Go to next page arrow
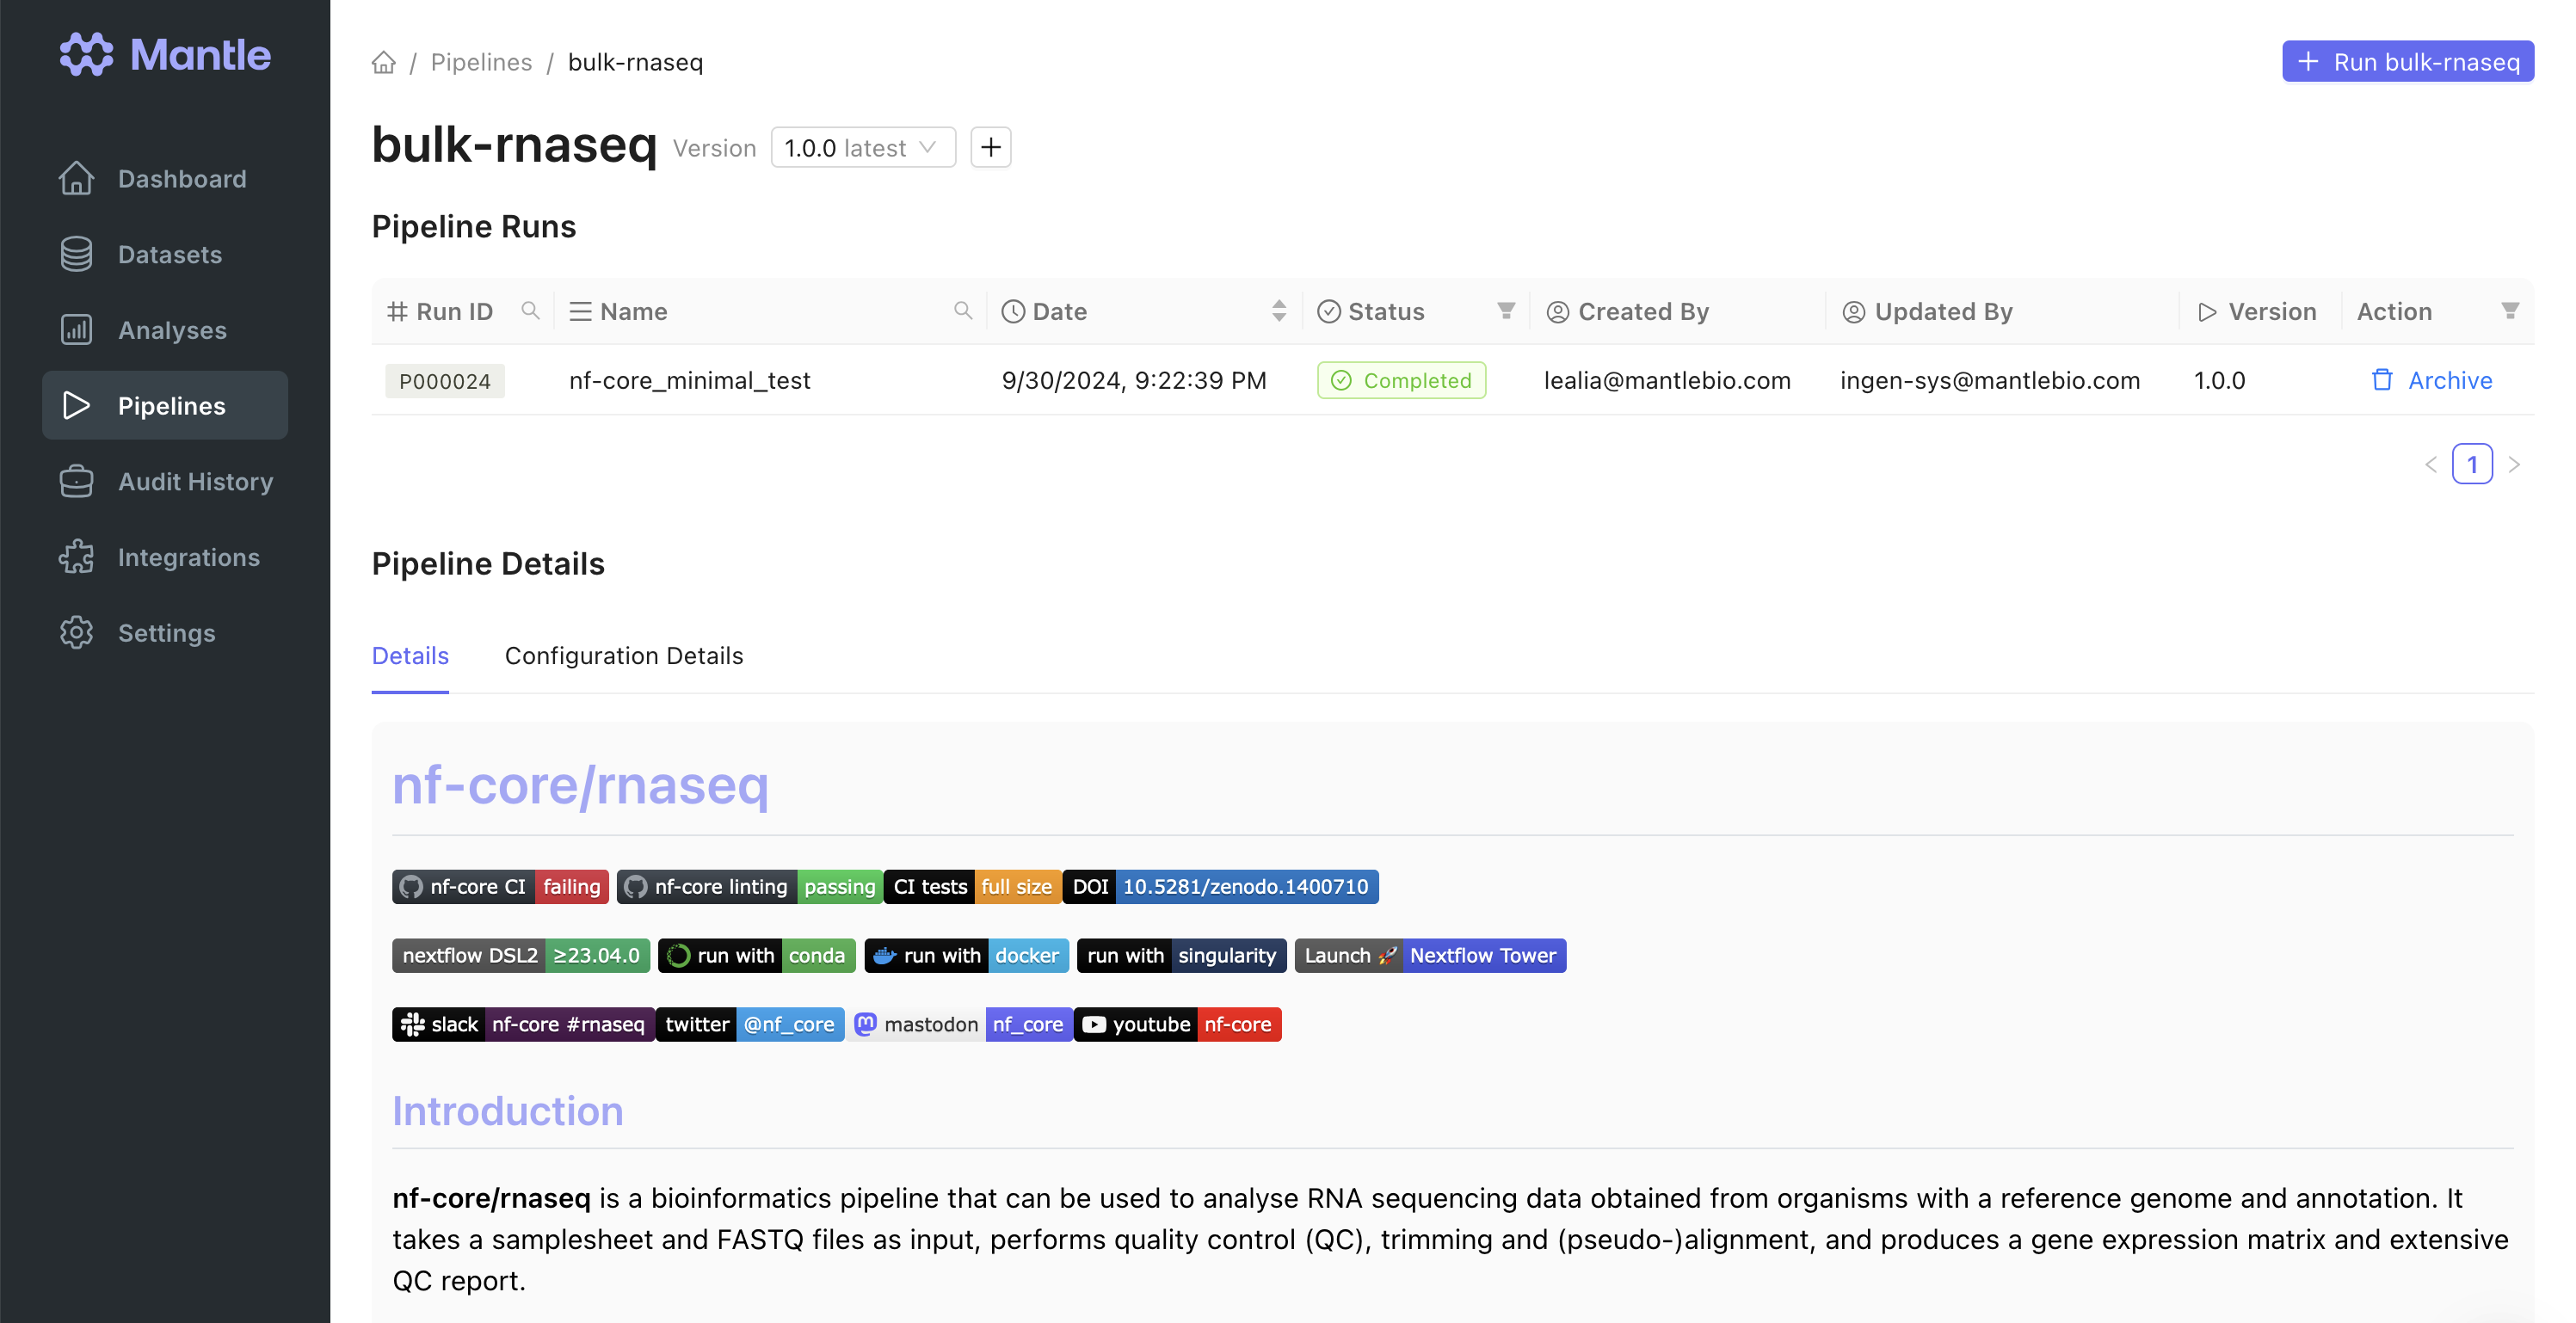Image resolution: width=2576 pixels, height=1323 pixels. click(x=2514, y=464)
